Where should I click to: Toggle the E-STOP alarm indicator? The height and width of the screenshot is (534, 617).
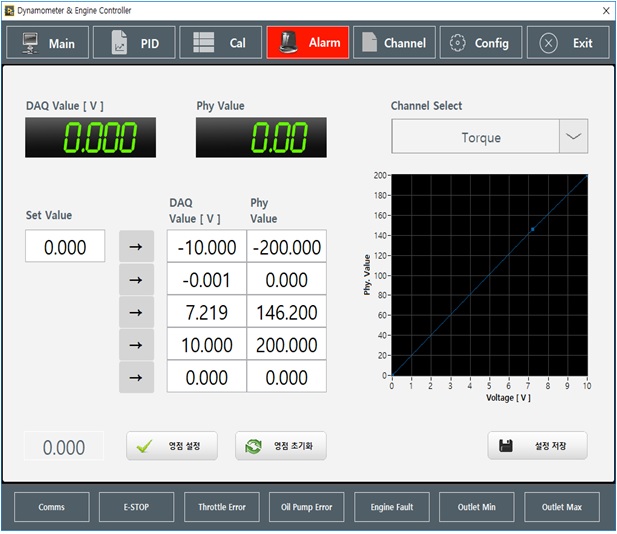[135, 507]
